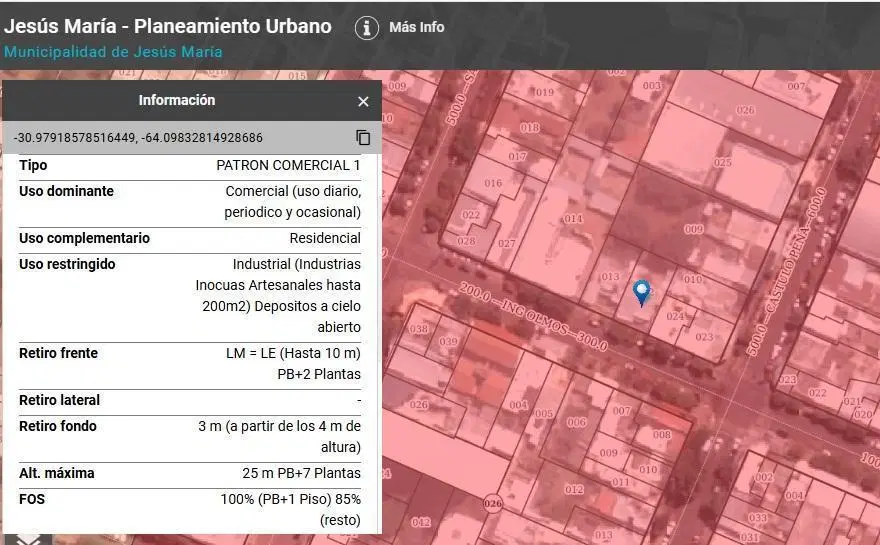The height and width of the screenshot is (545, 880).
Task: Close the Información panel
Action: coord(363,102)
